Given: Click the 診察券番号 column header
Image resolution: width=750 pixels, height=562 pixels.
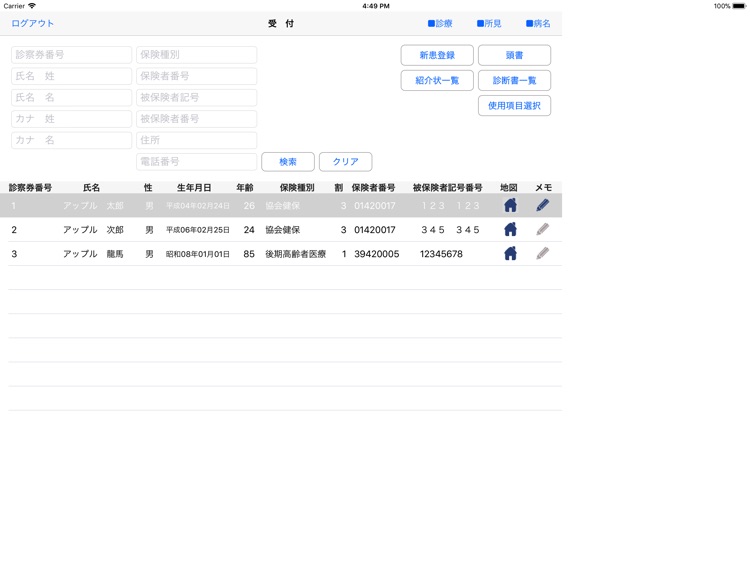Looking at the screenshot, I should pos(30,187).
